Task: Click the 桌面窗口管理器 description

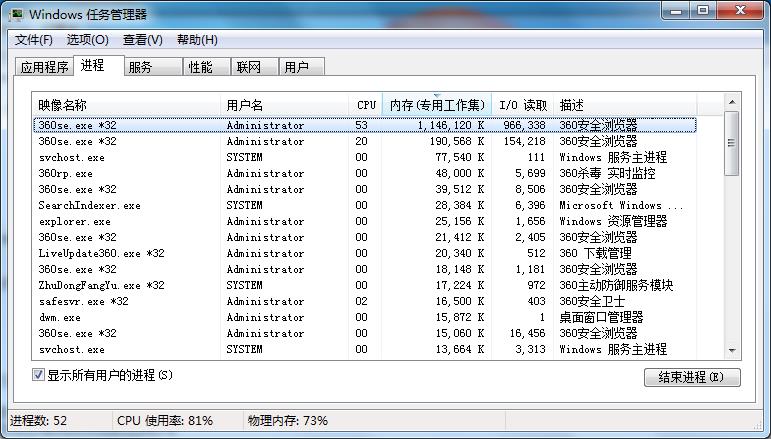Action: tap(601, 317)
